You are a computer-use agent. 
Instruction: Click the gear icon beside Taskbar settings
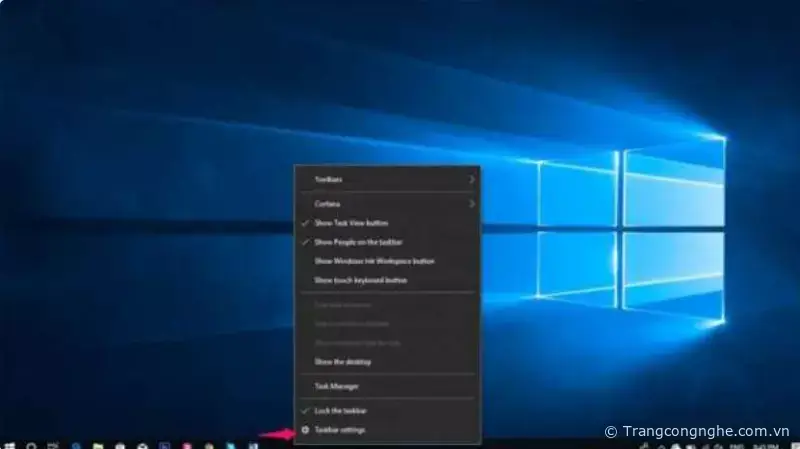pos(305,430)
